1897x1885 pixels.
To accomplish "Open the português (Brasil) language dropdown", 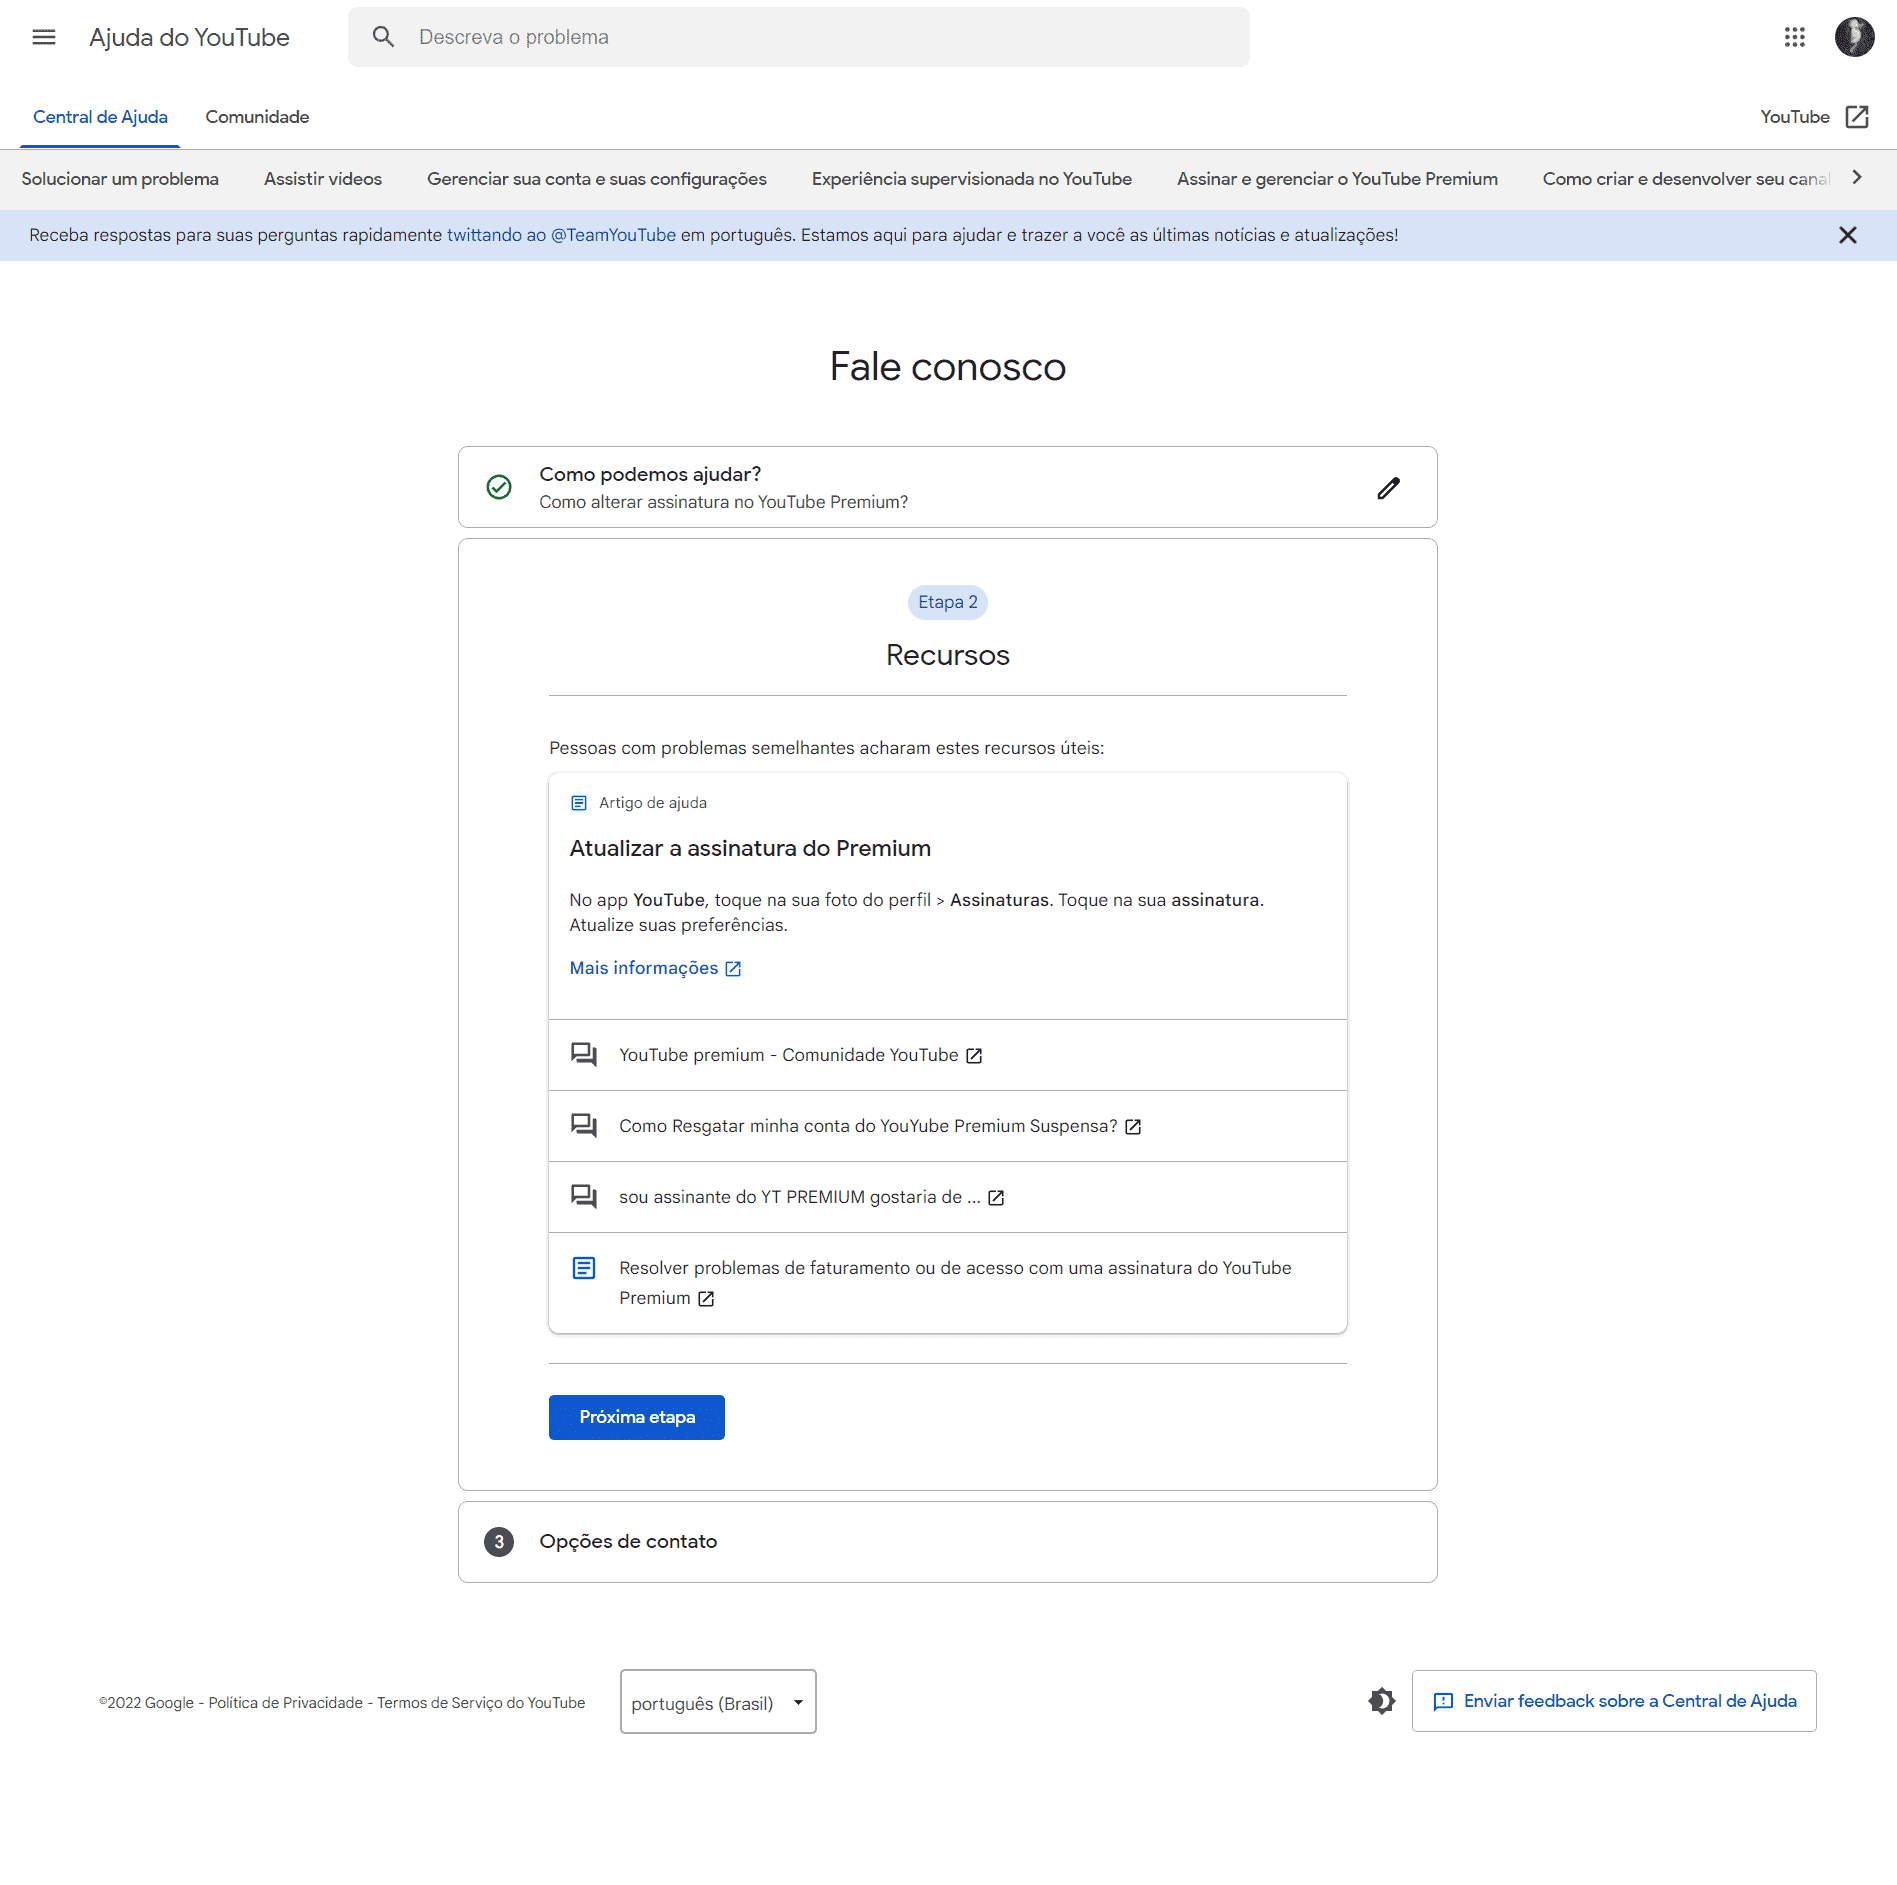I will pyautogui.click(x=718, y=1702).
